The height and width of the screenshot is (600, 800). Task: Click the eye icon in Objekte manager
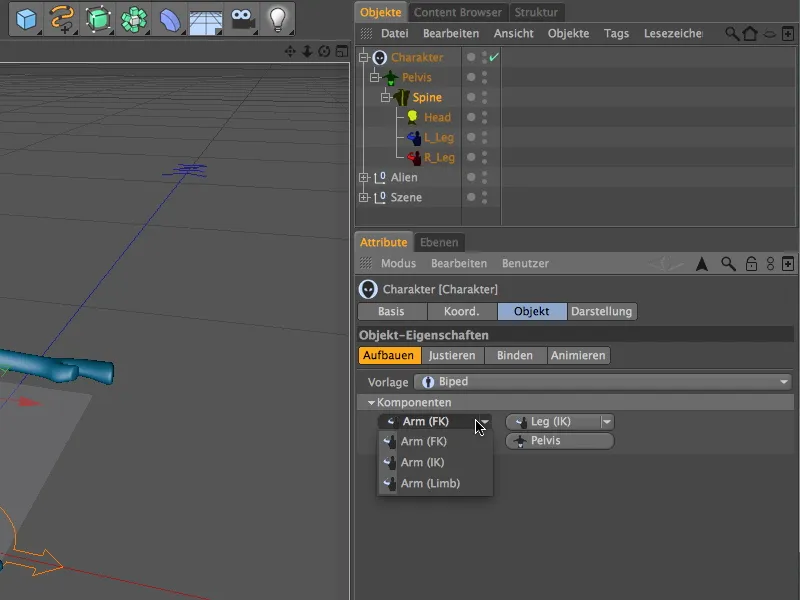pyautogui.click(x=769, y=34)
